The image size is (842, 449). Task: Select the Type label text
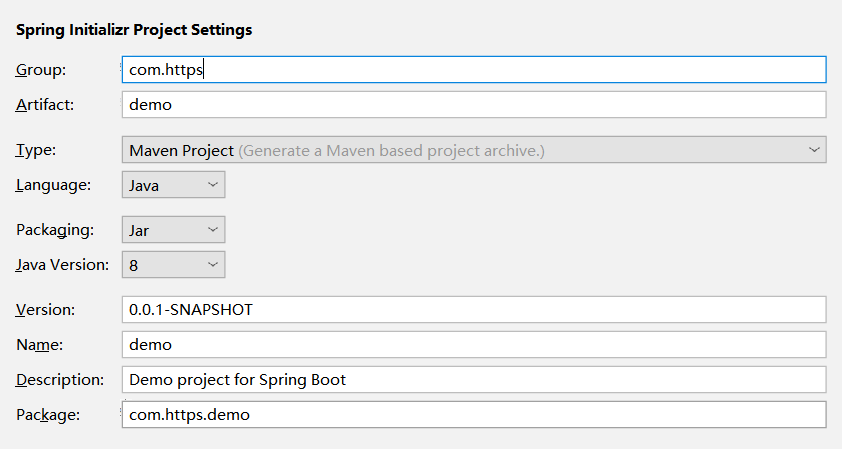tap(36, 150)
